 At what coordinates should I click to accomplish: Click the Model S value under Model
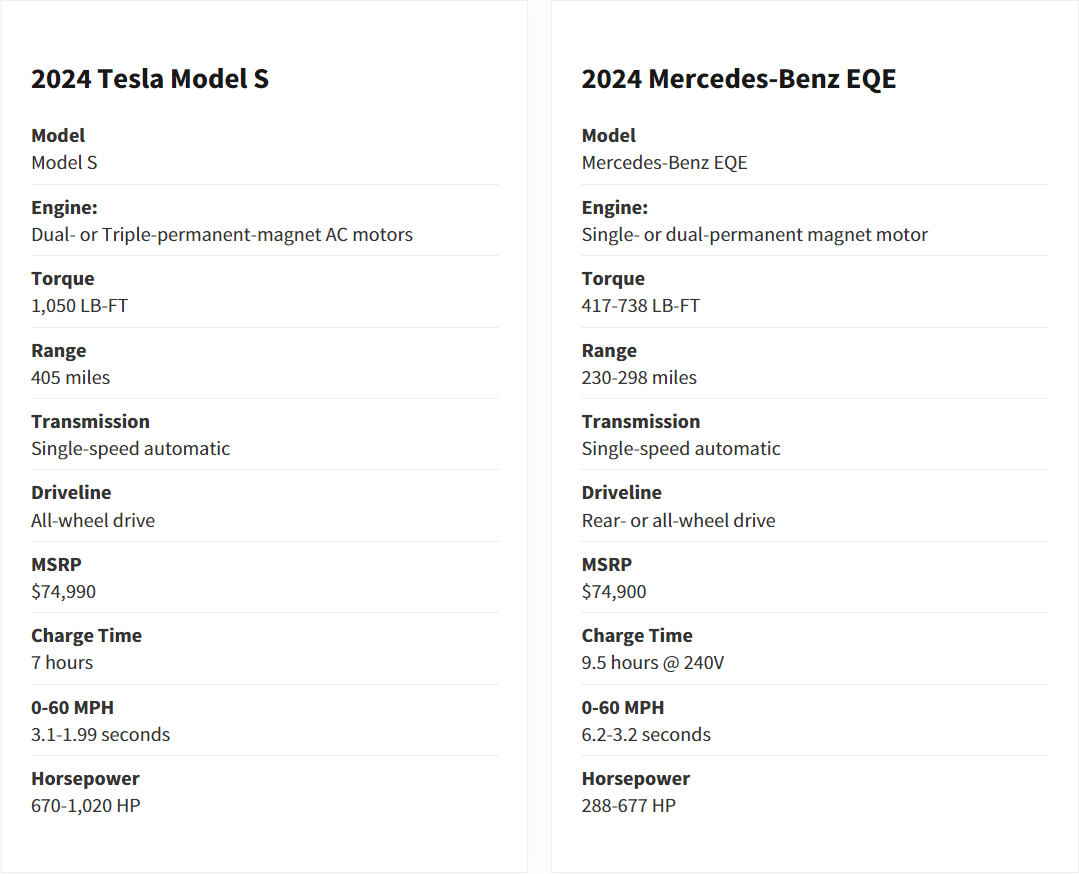coord(64,162)
